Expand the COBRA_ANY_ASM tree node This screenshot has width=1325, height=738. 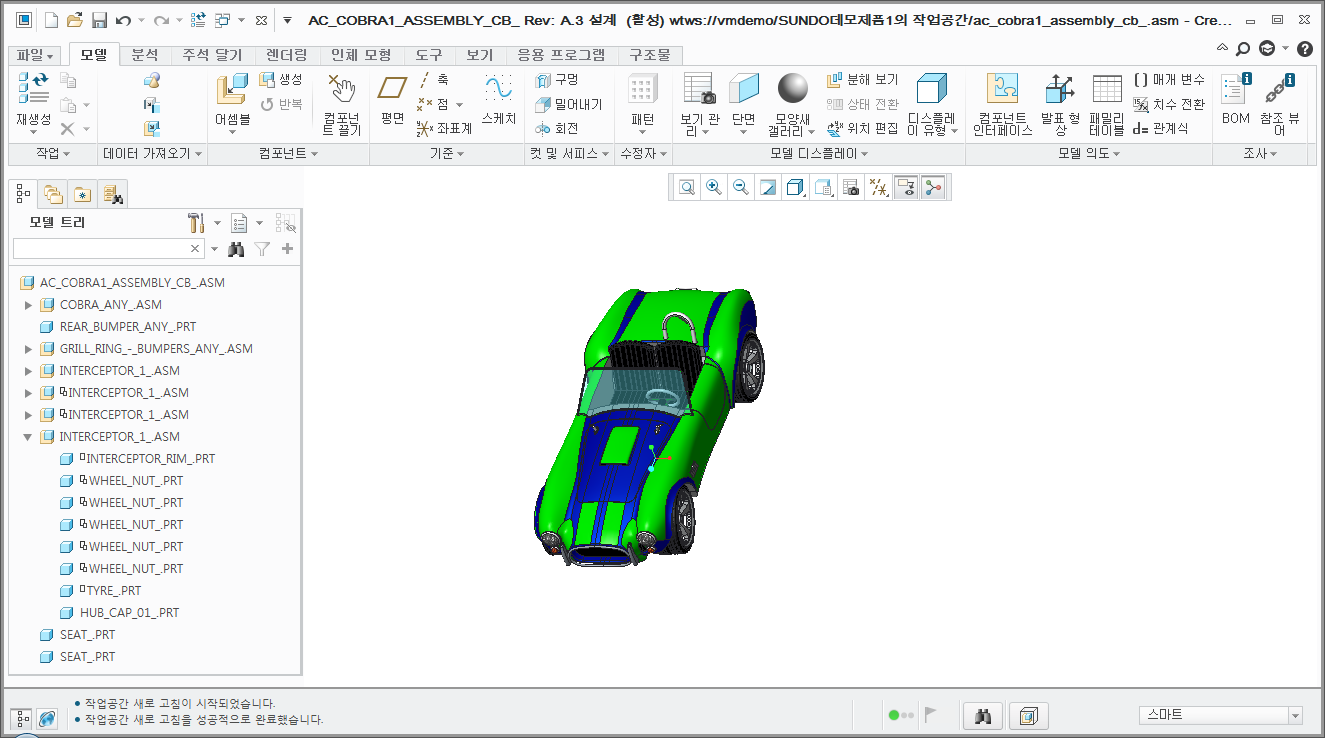pyautogui.click(x=28, y=304)
